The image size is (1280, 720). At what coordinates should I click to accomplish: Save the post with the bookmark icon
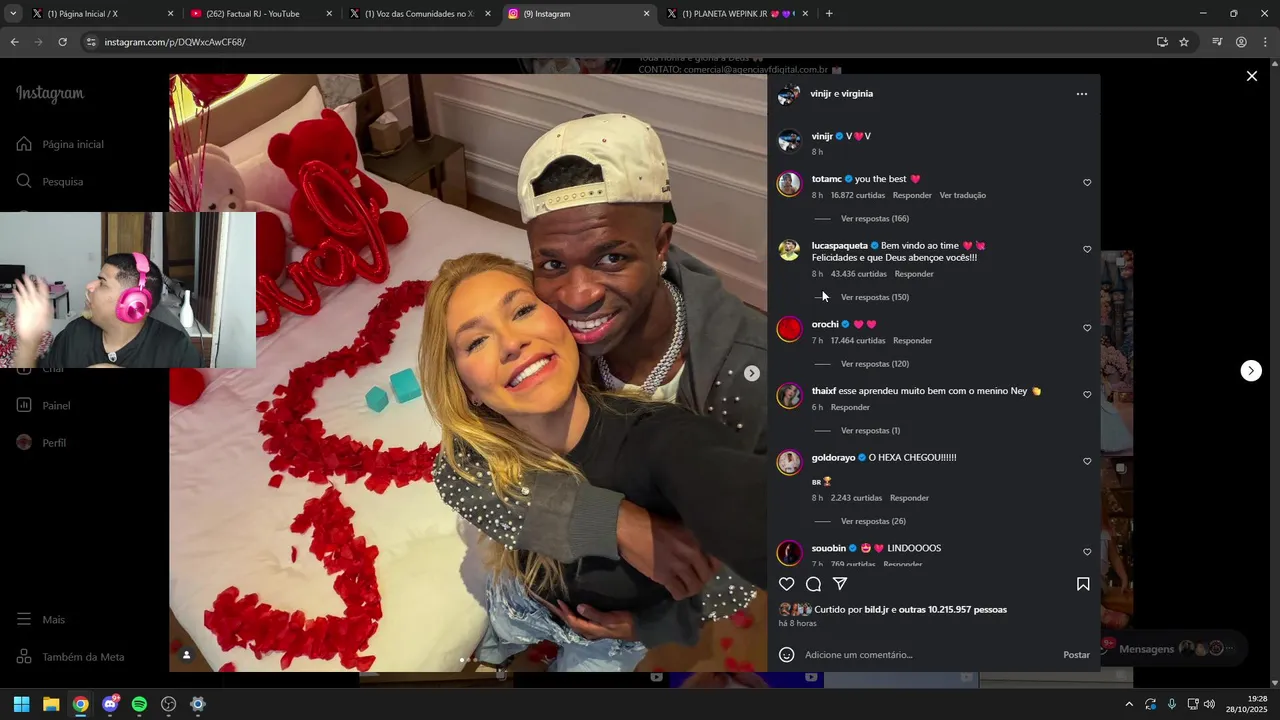click(1083, 584)
